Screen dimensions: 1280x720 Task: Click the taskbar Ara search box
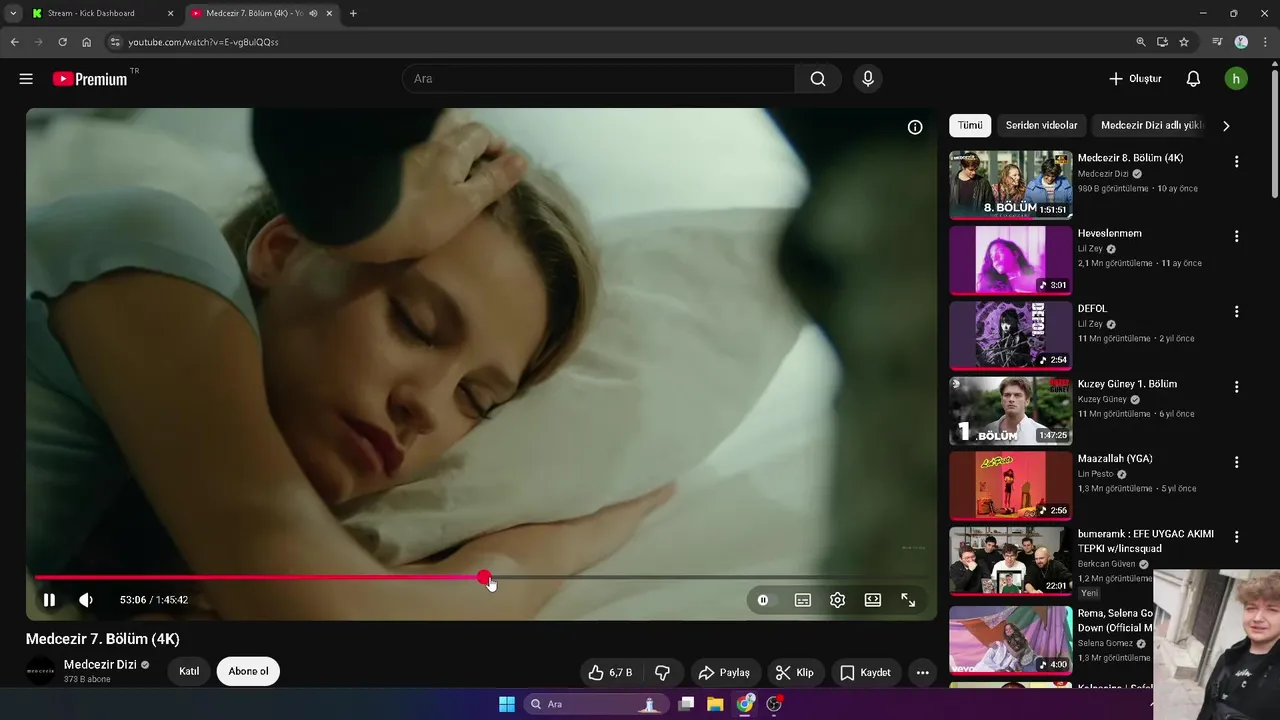pyautogui.click(x=596, y=704)
